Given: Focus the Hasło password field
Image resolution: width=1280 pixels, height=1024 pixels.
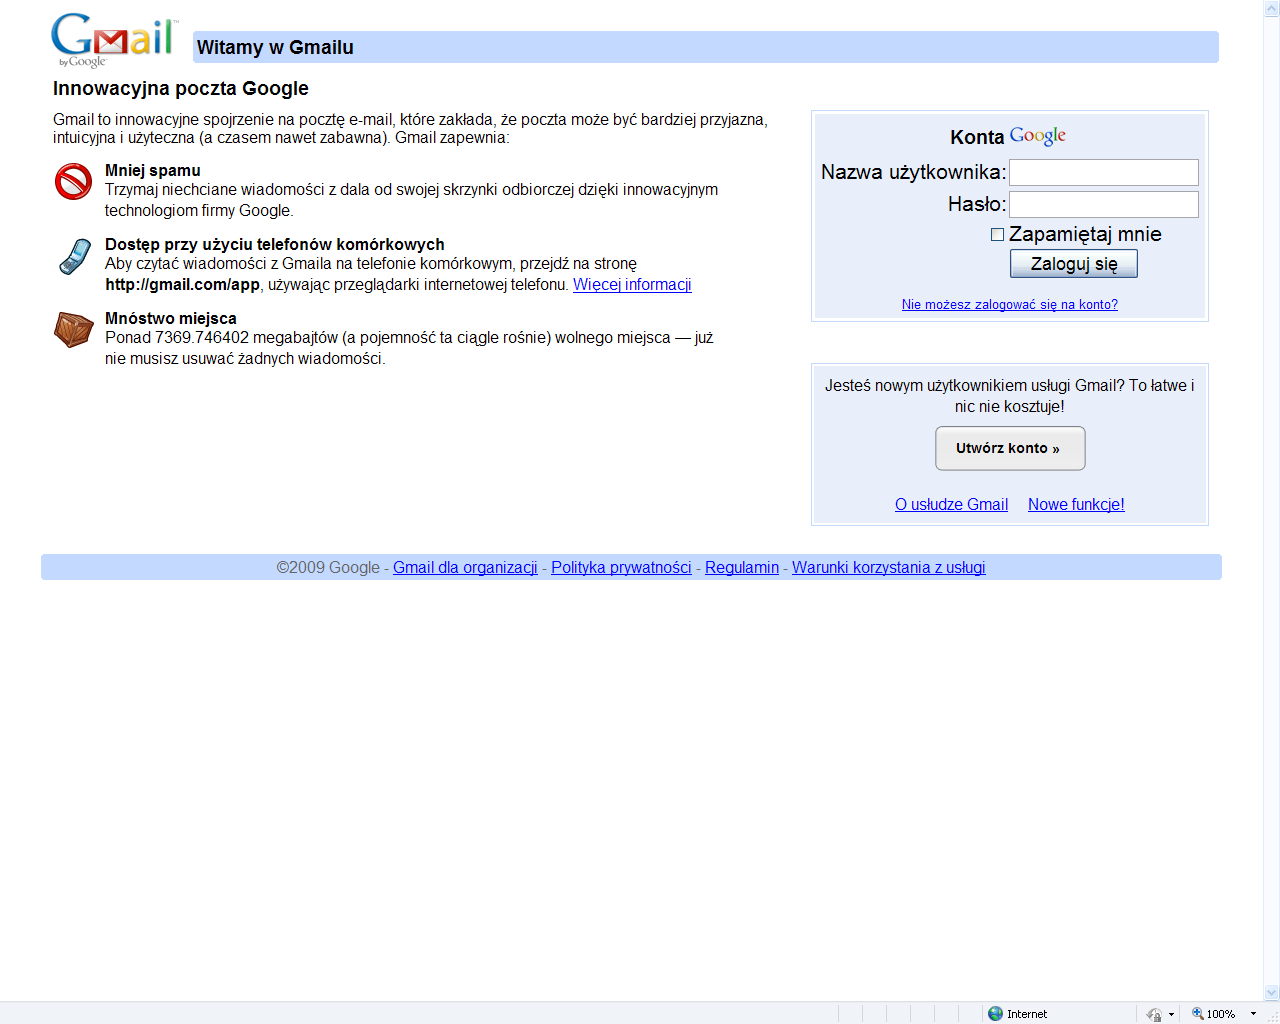Looking at the screenshot, I should pyautogui.click(x=1104, y=205).
